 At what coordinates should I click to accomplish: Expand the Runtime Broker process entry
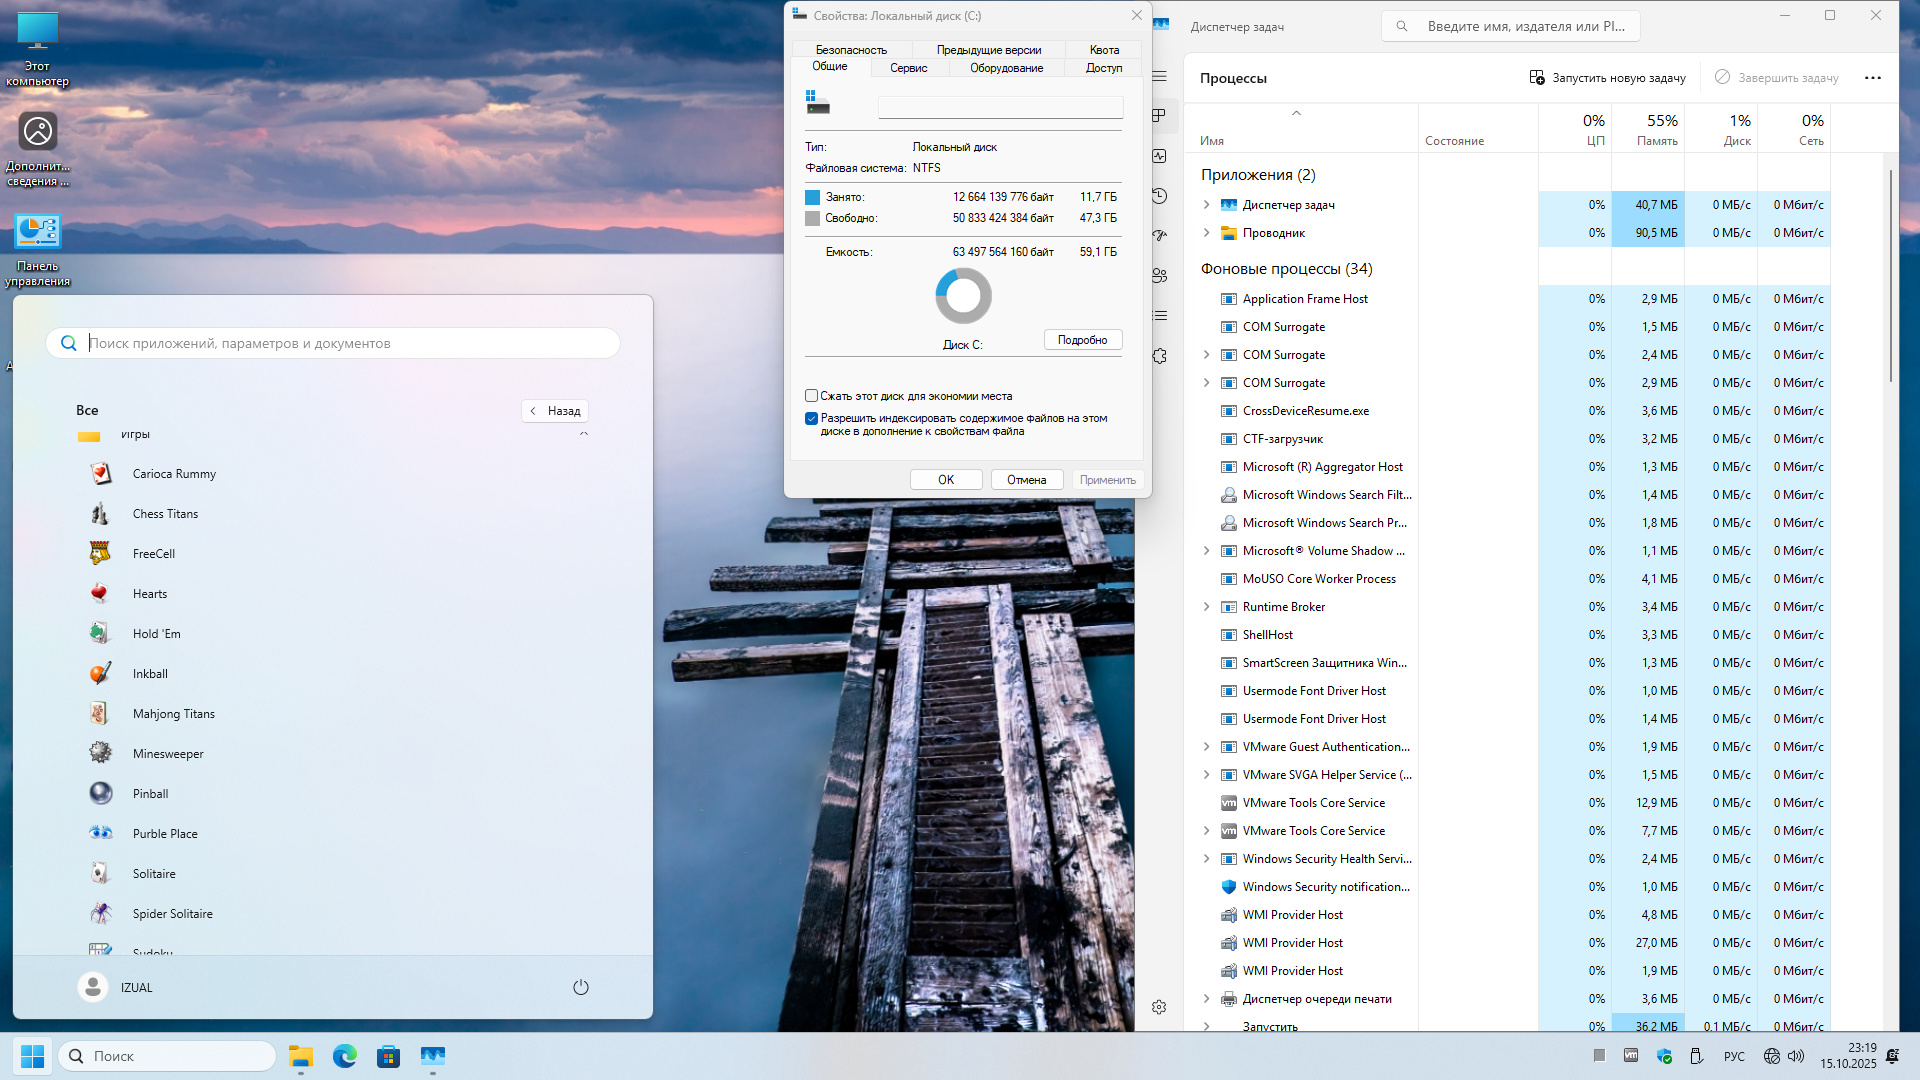(x=1206, y=607)
